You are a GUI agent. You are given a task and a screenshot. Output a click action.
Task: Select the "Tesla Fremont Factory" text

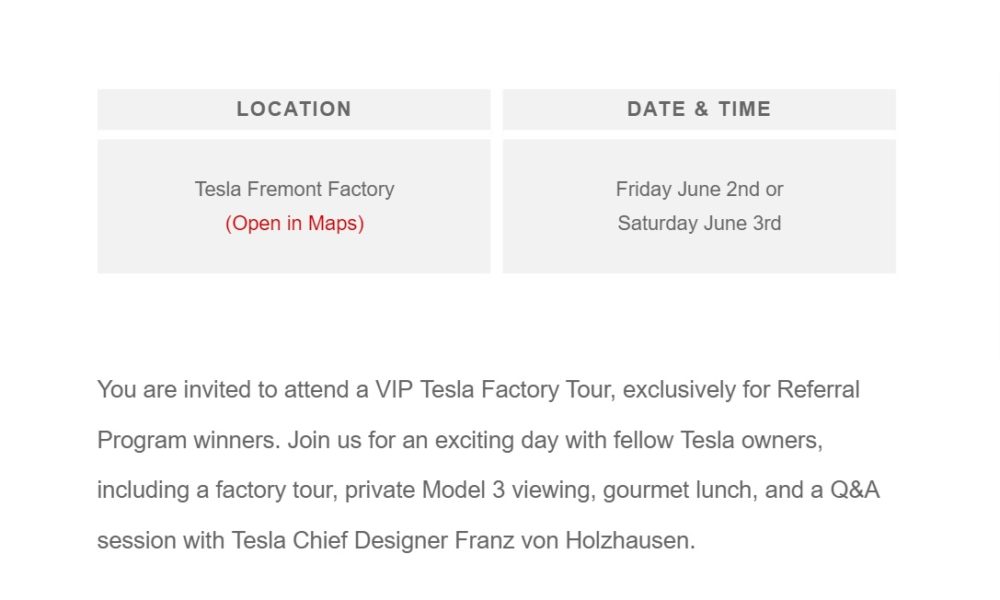point(294,189)
